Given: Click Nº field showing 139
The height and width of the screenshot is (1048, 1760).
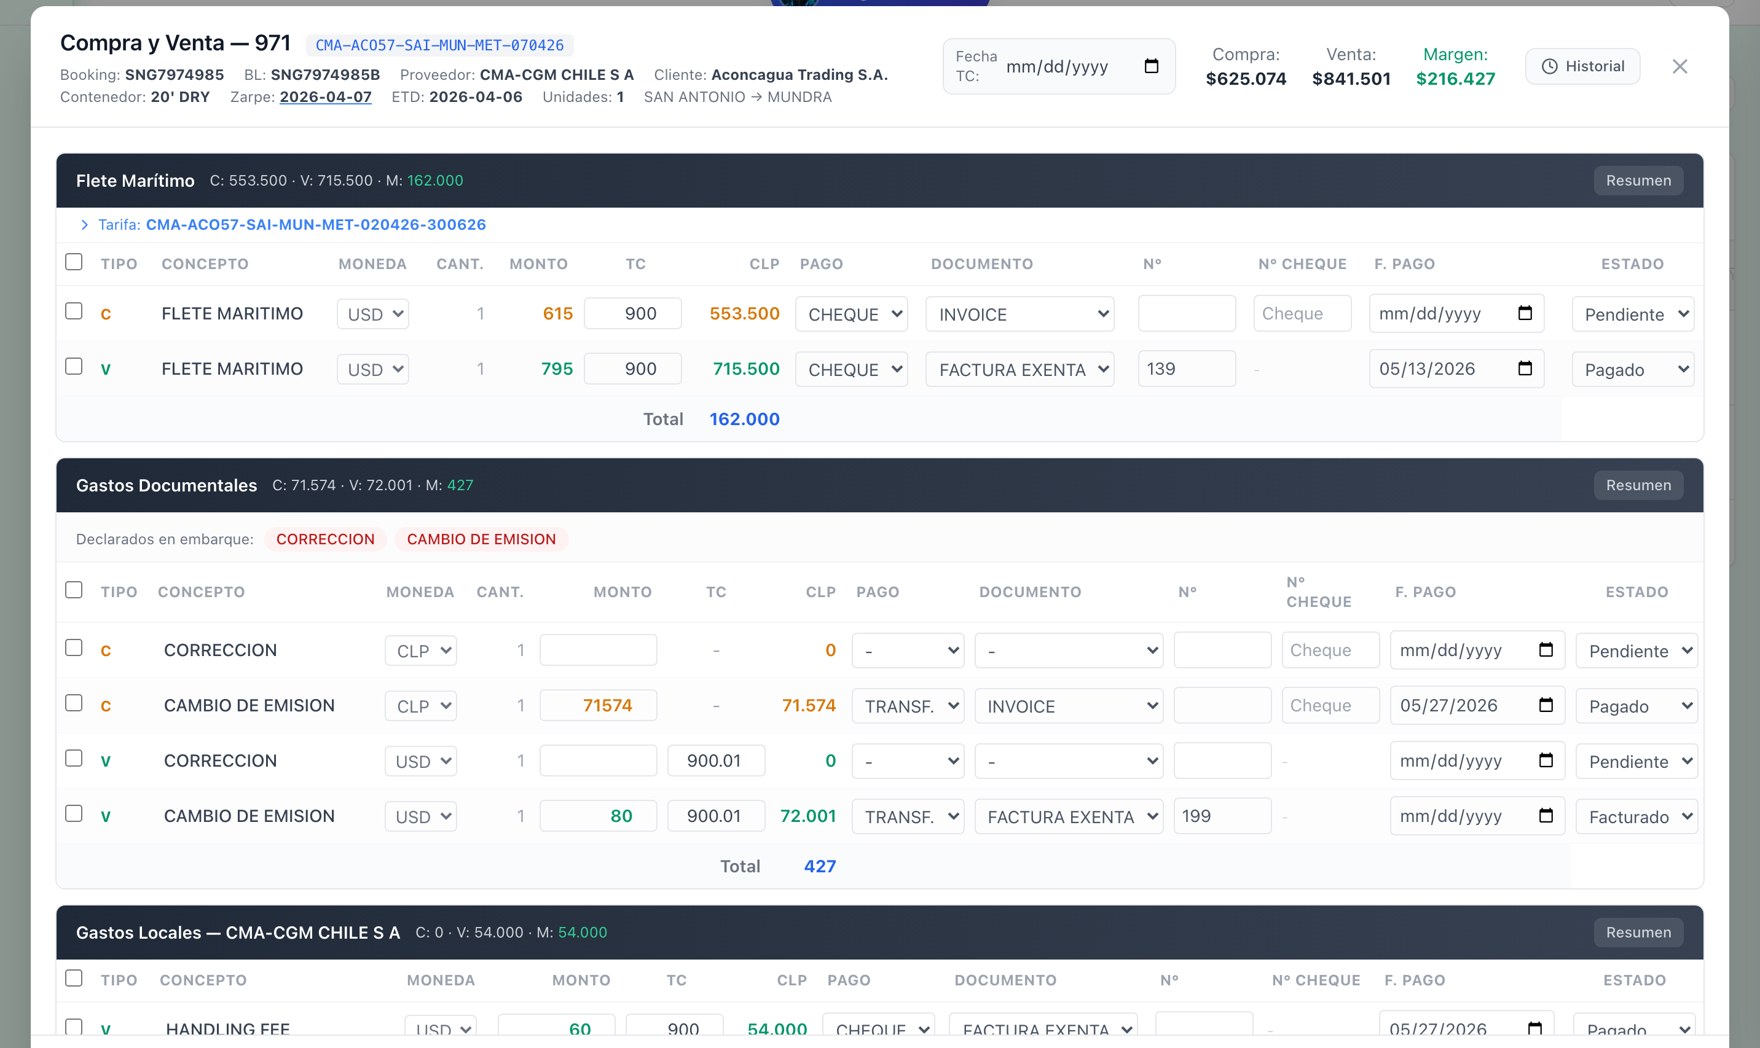Looking at the screenshot, I should click(1187, 368).
